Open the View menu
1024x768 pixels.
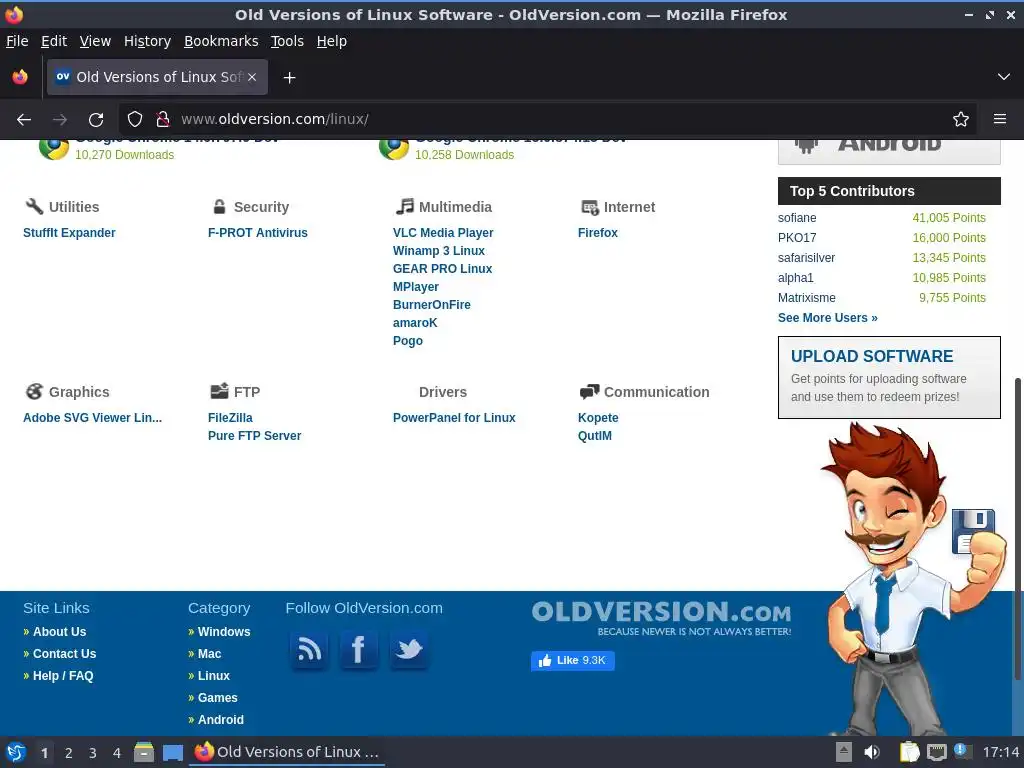point(95,41)
